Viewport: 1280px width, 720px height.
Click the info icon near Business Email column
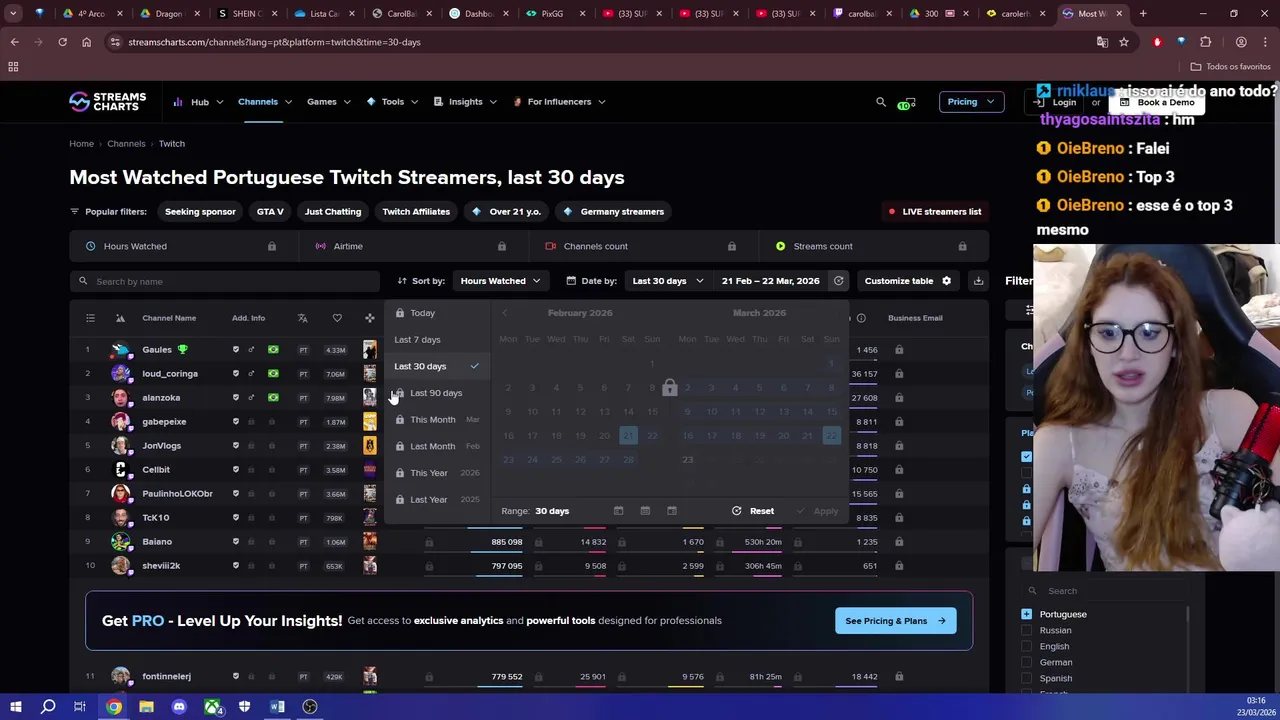click(861, 318)
